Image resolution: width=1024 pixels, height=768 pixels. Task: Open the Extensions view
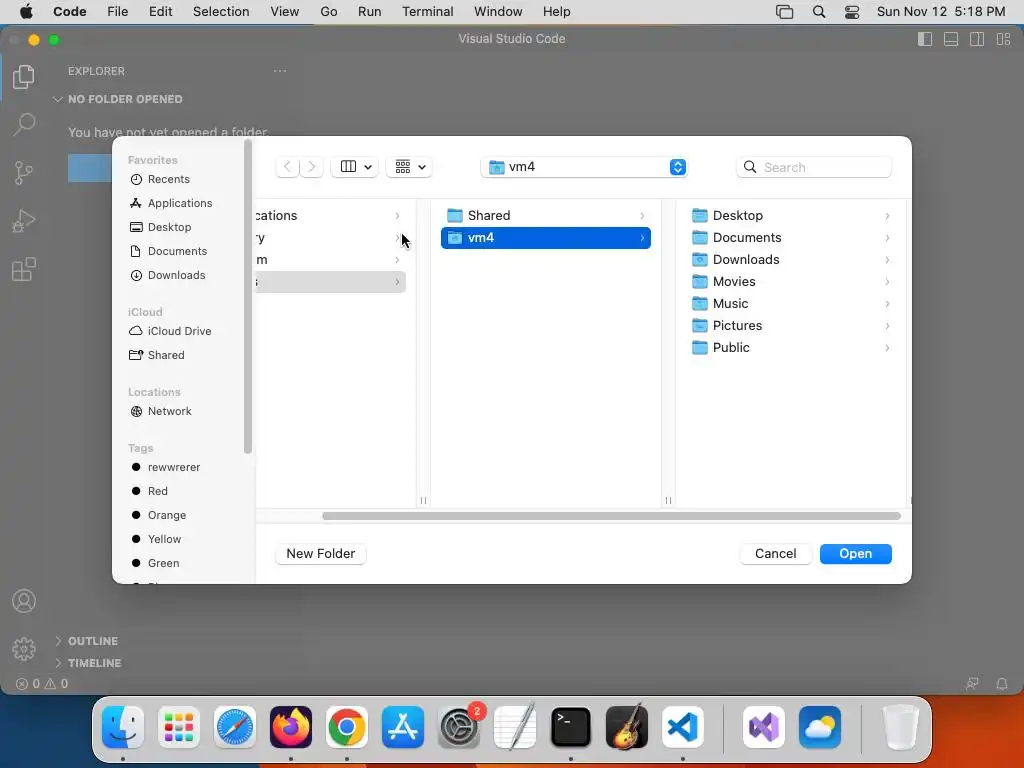point(24,269)
